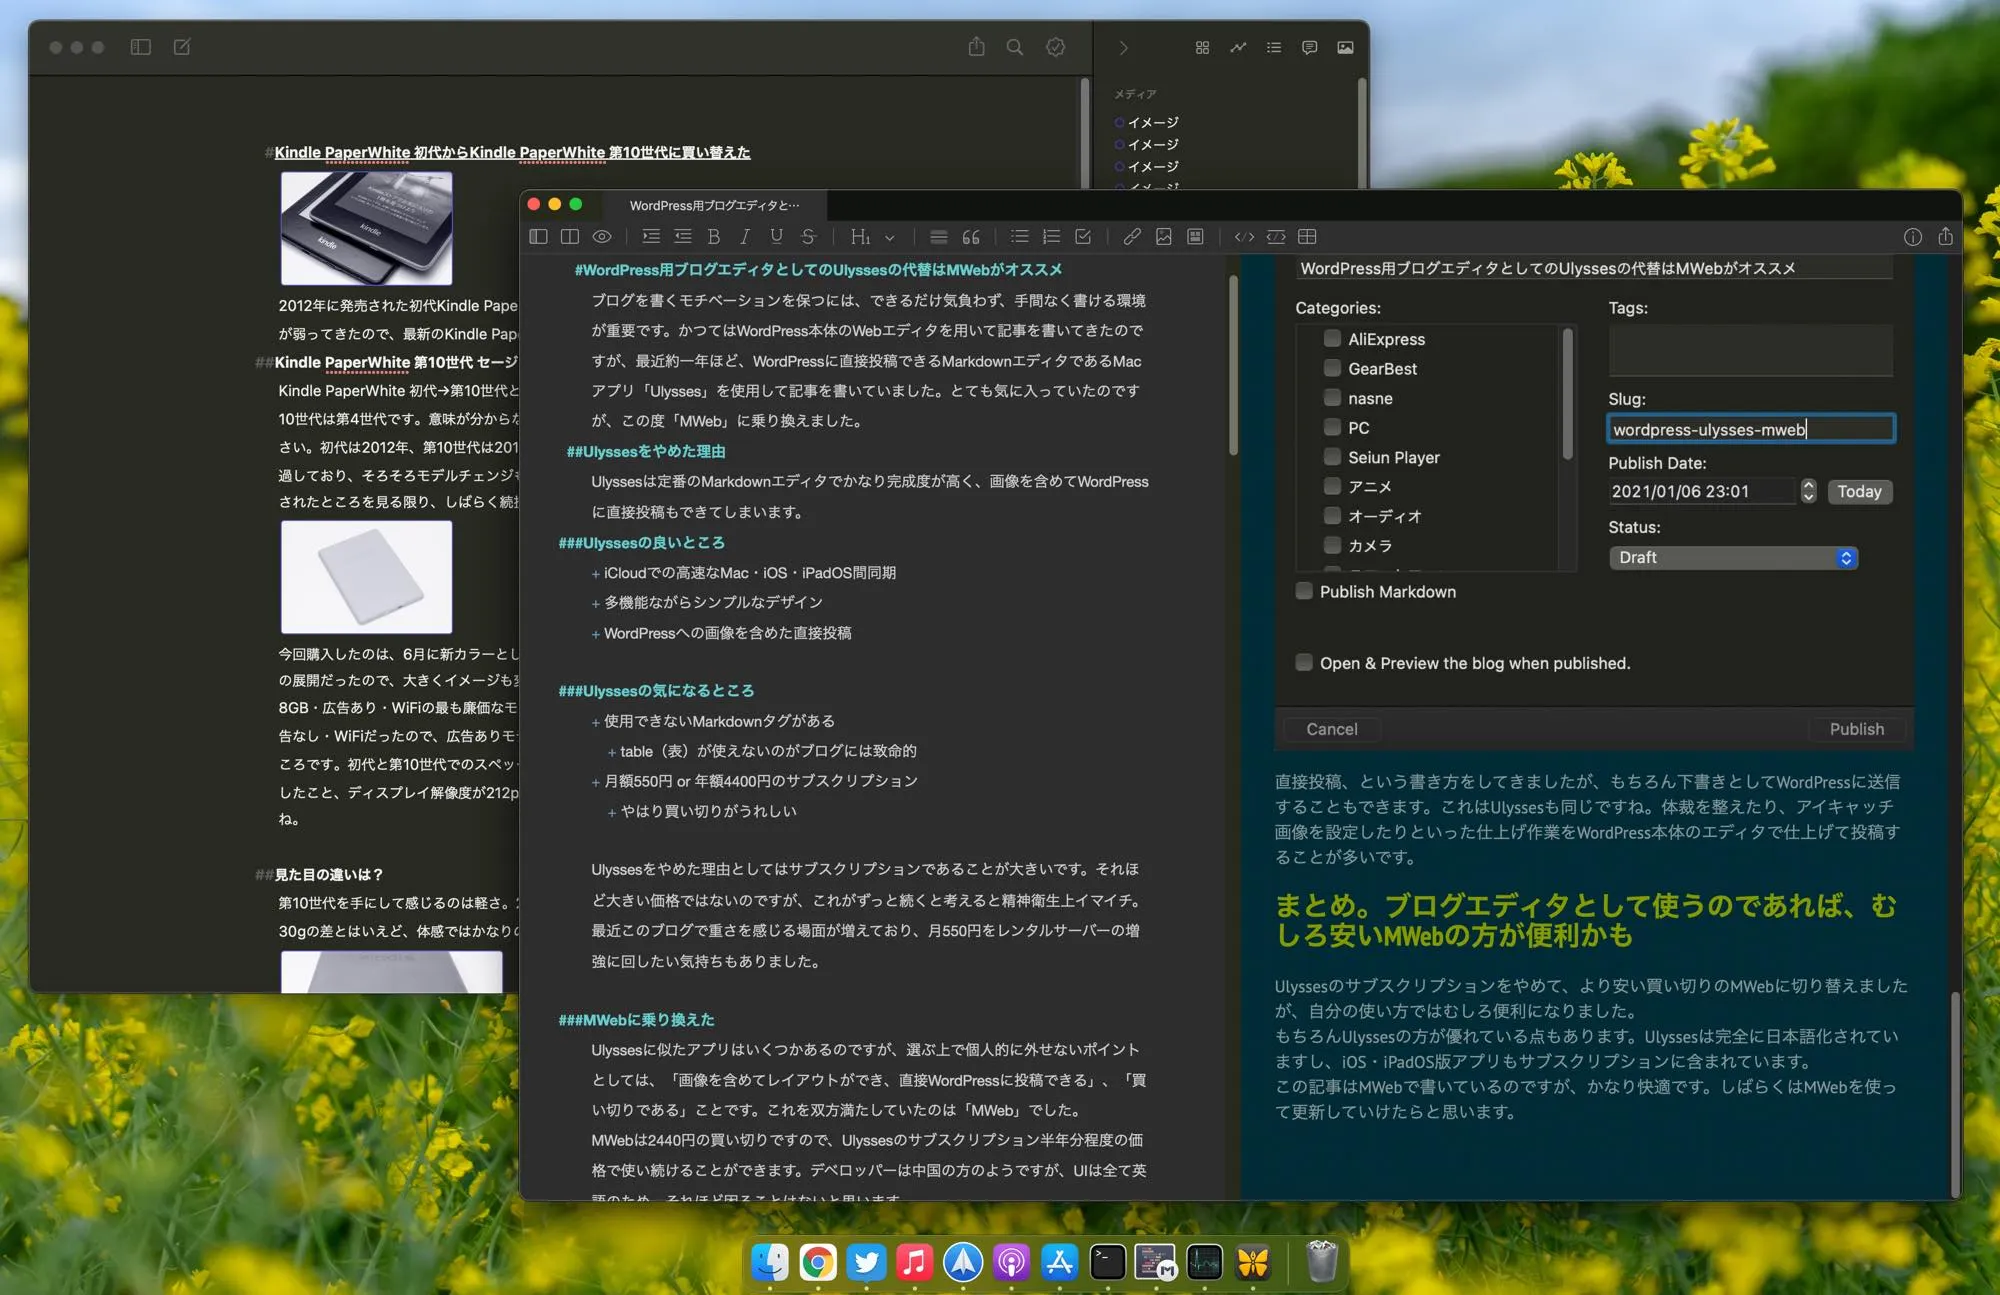This screenshot has width=2000, height=1295.
Task: Click the strikethrough formatting icon
Action: tap(808, 237)
